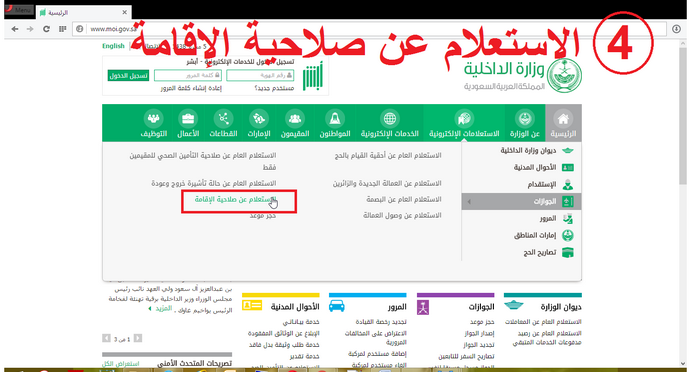
Task: Open التوظيف nav icon
Action: pos(153,119)
